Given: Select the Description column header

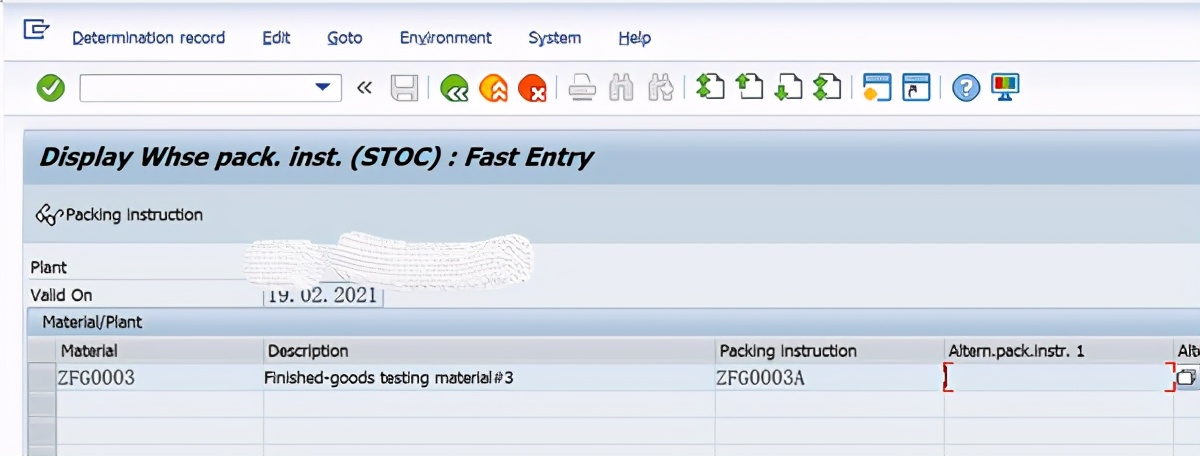Looking at the screenshot, I should tap(490, 351).
